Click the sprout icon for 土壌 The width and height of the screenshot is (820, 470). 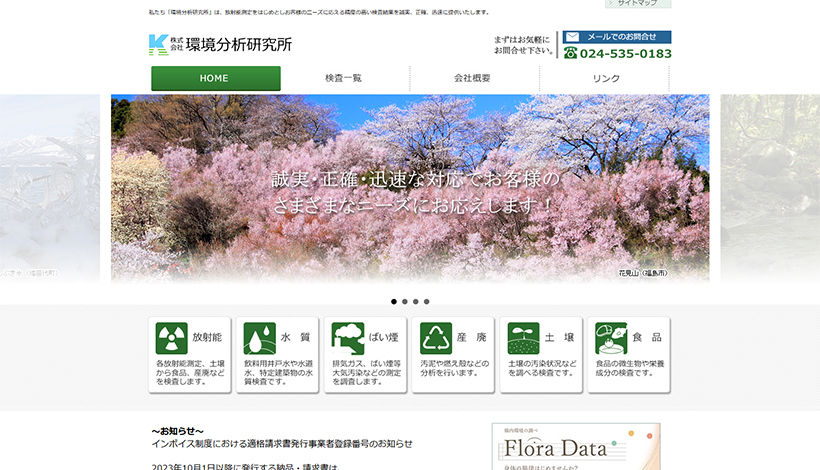523,338
